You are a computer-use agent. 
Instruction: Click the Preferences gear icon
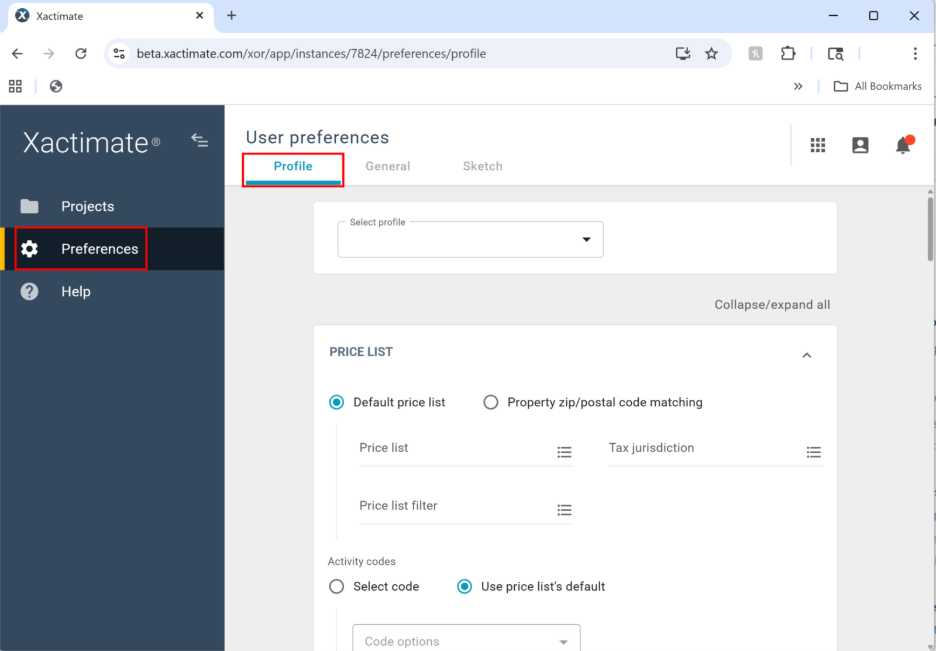pos(29,249)
